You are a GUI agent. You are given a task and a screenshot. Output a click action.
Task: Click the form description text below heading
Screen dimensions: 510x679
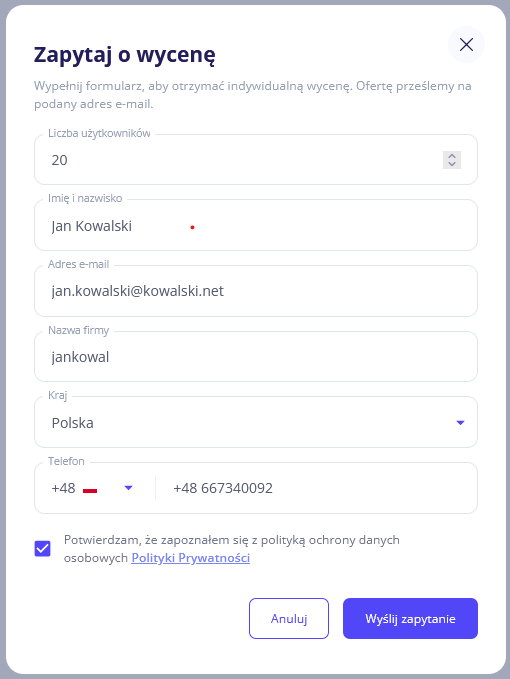(252, 95)
